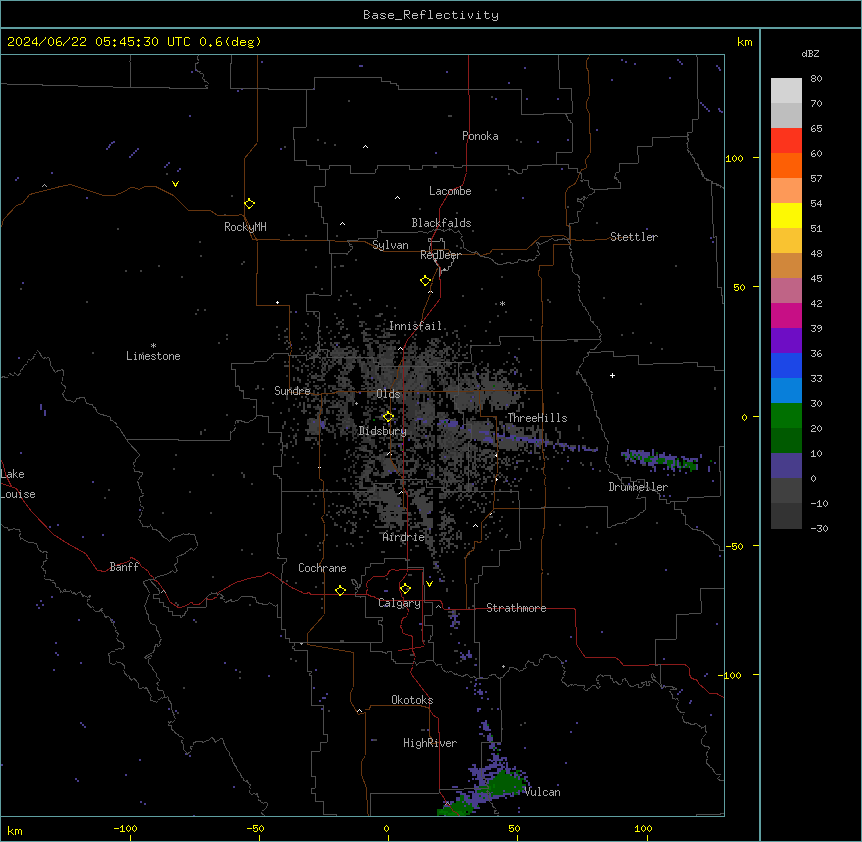Click the red 65 dBZ legend swatch
This screenshot has height=842, width=862.
786,141
